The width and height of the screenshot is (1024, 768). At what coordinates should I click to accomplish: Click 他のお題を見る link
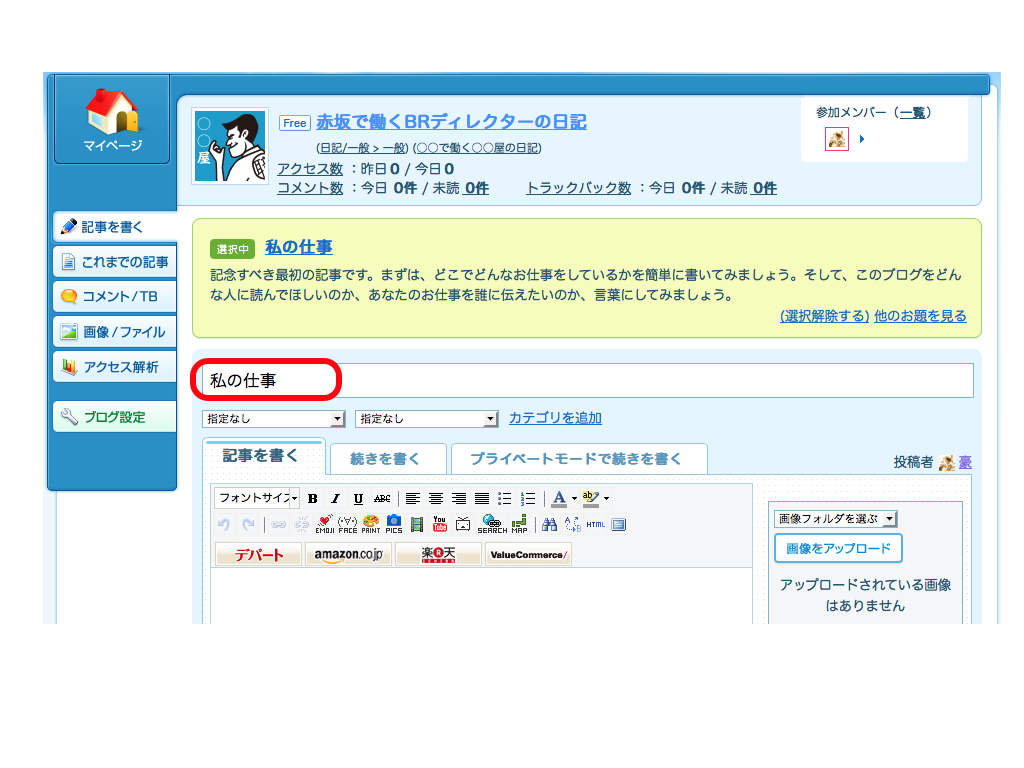pyautogui.click(x=920, y=316)
